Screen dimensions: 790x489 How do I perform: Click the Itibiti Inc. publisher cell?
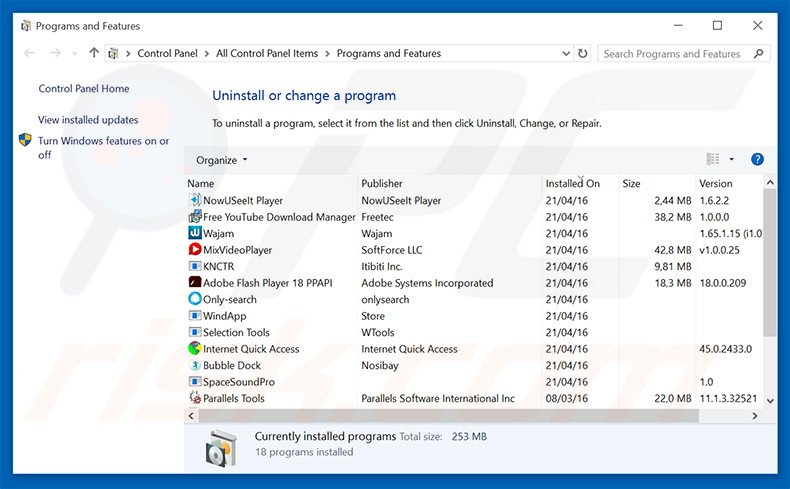coord(381,266)
